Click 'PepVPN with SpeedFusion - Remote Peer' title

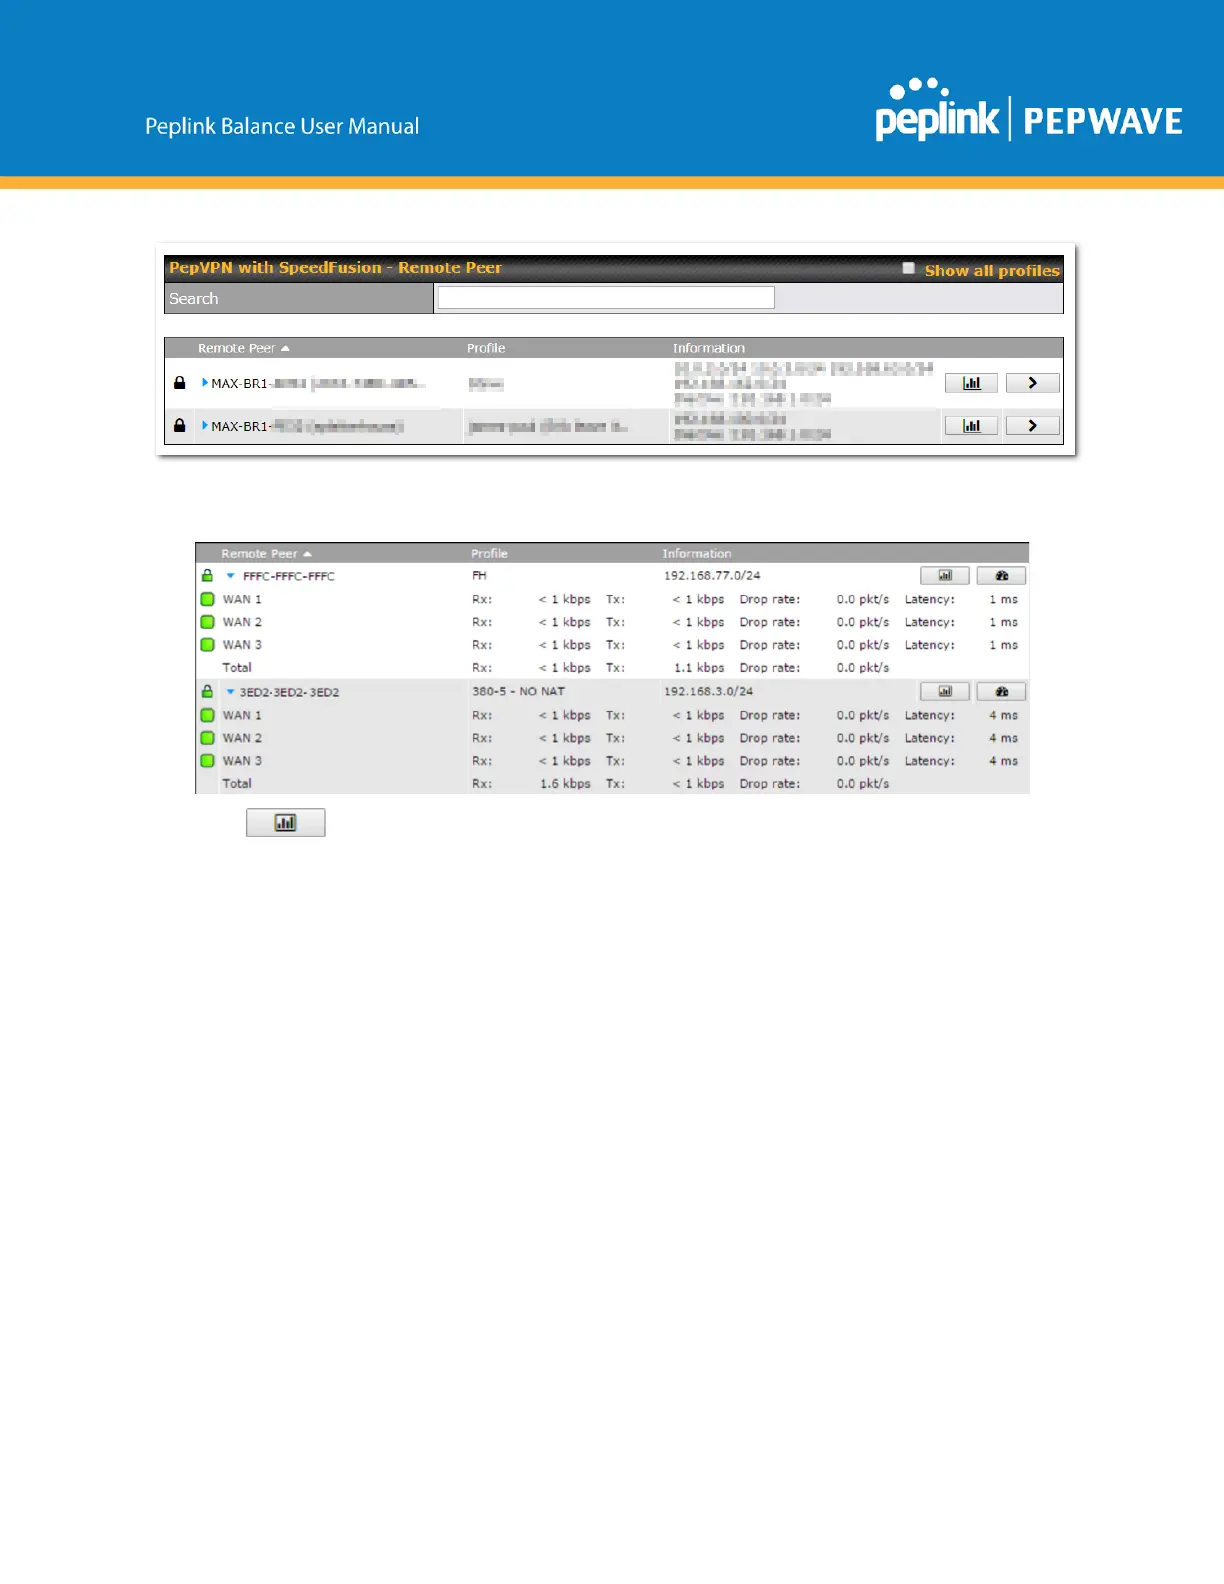point(335,267)
